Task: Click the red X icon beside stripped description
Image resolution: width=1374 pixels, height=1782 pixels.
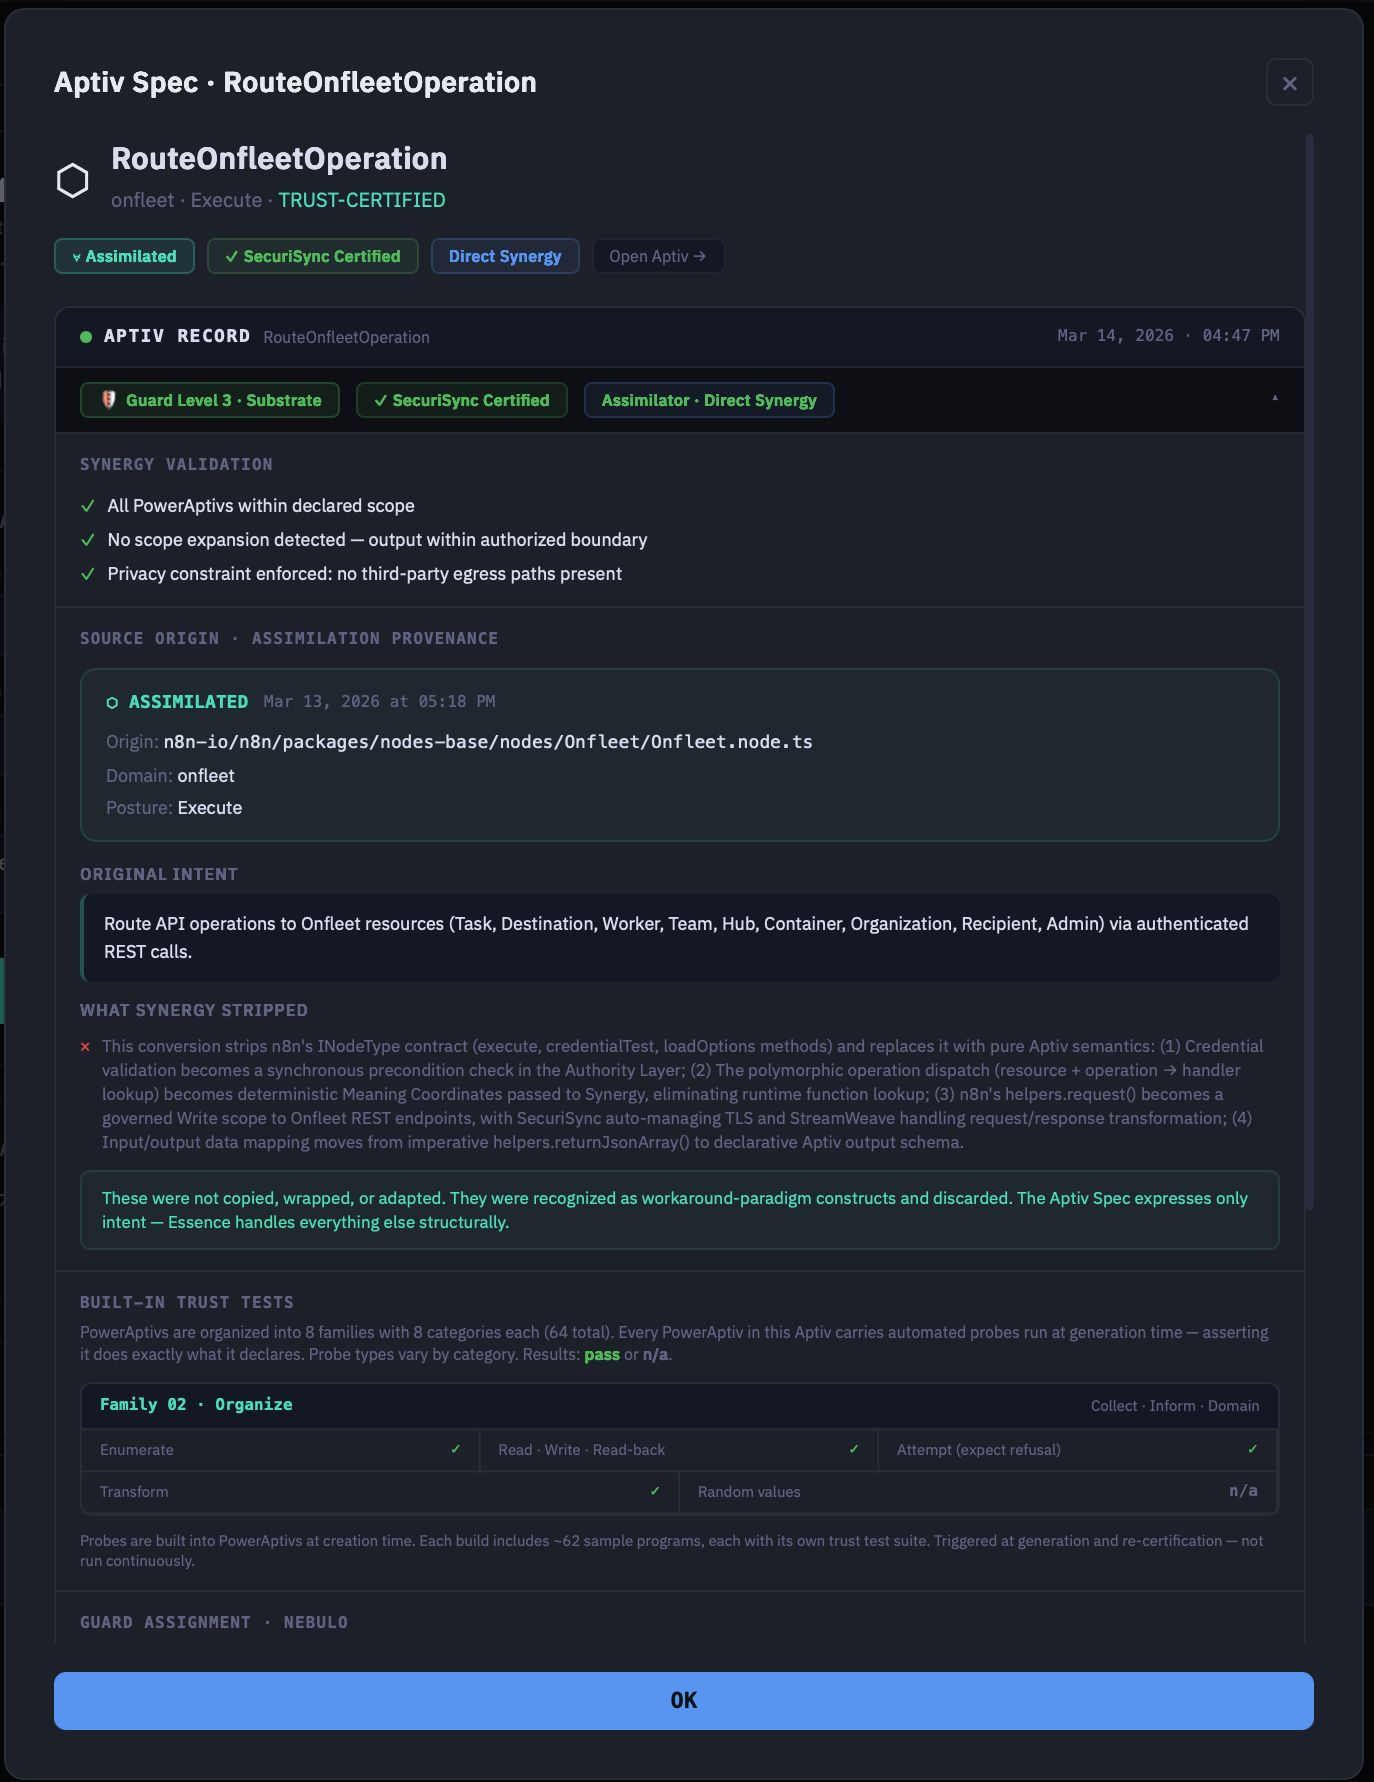Action: click(x=86, y=1047)
